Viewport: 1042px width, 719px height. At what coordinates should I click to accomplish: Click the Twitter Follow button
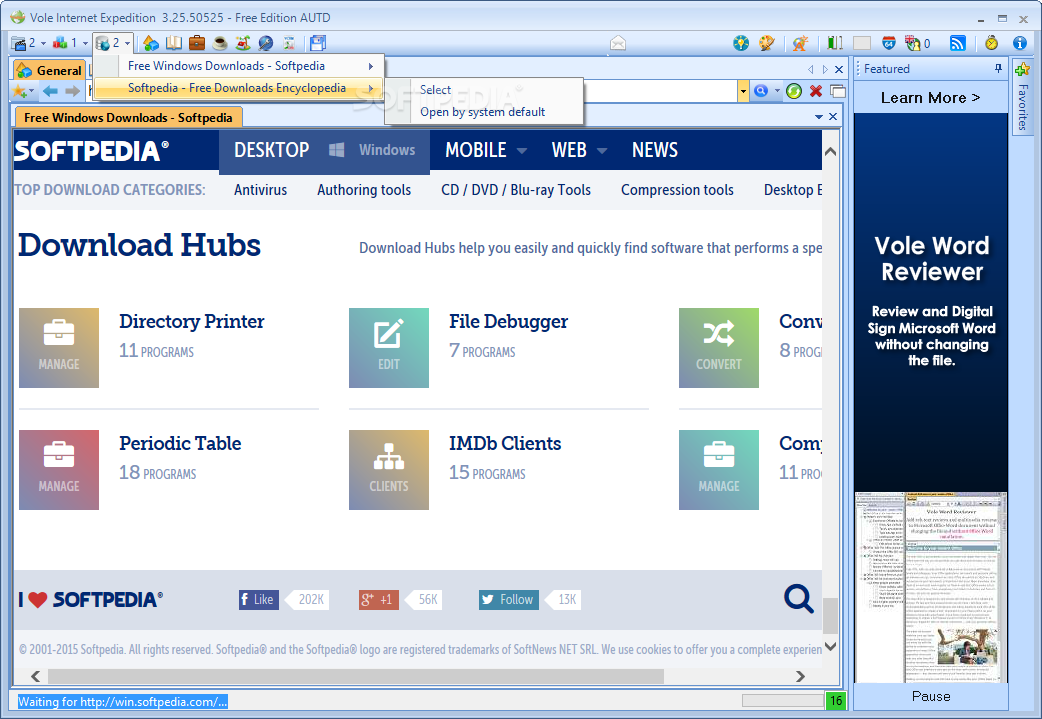(x=508, y=599)
